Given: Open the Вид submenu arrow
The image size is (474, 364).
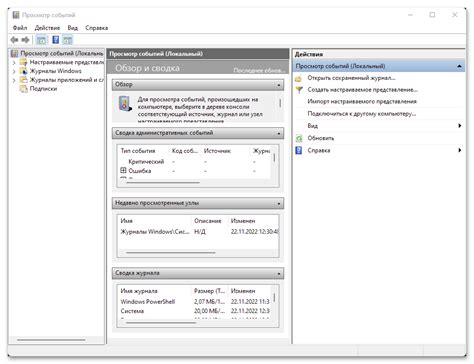Looking at the screenshot, I should pos(460,126).
